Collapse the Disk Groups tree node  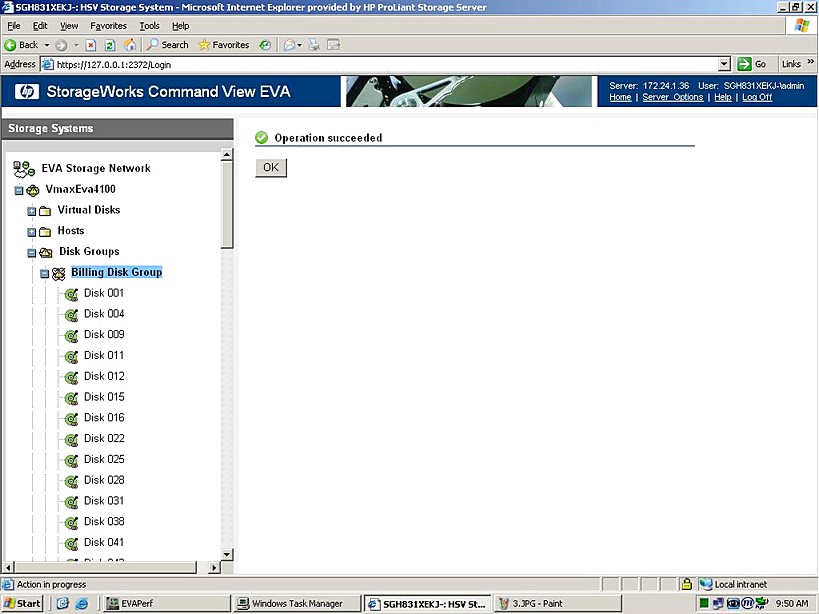(31, 253)
